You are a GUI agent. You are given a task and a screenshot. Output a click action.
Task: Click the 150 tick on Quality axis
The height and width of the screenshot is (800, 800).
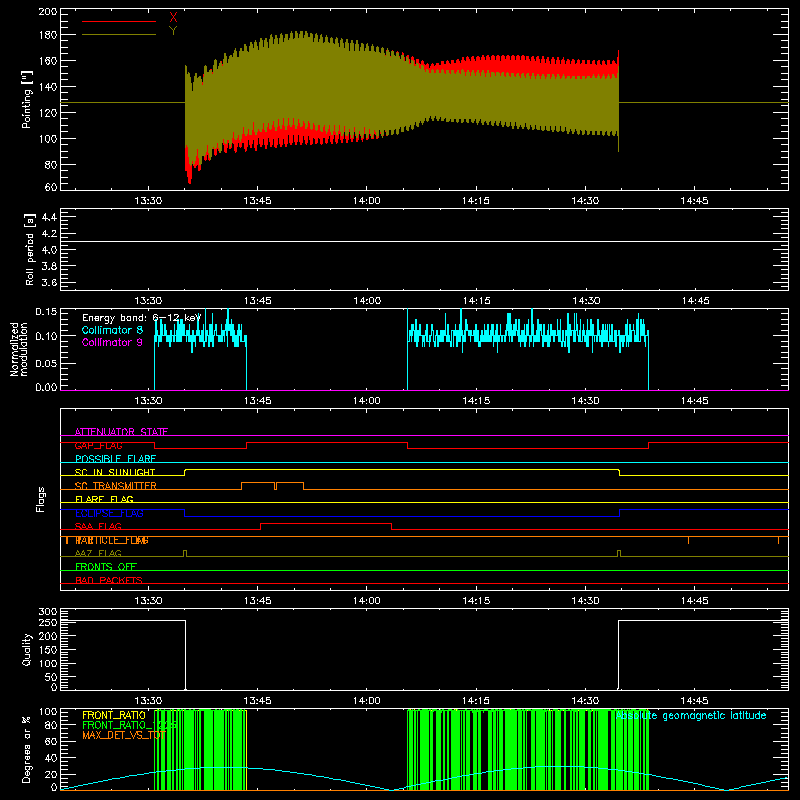point(48,650)
